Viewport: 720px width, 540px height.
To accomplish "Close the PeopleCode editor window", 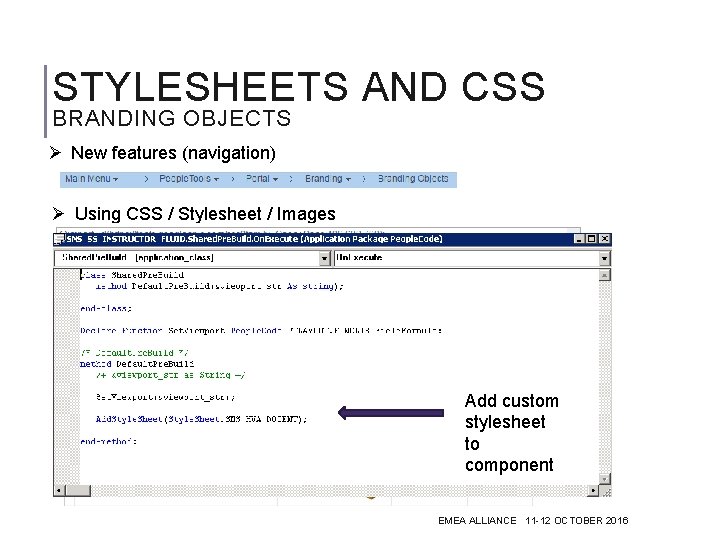I will click(x=605, y=239).
